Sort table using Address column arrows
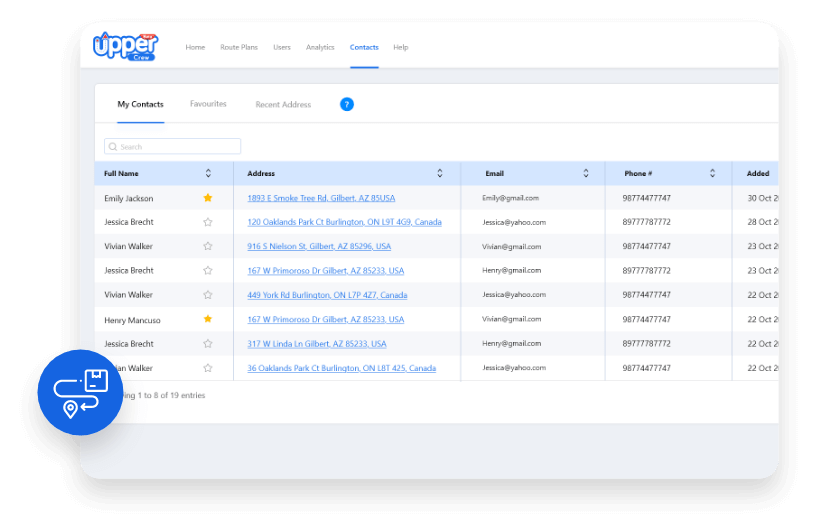The image size is (816, 531). 440,173
